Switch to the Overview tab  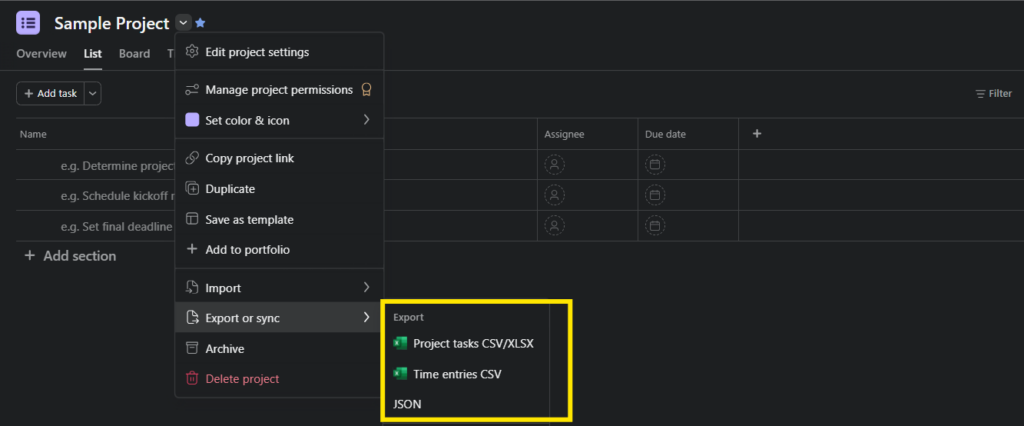point(41,54)
